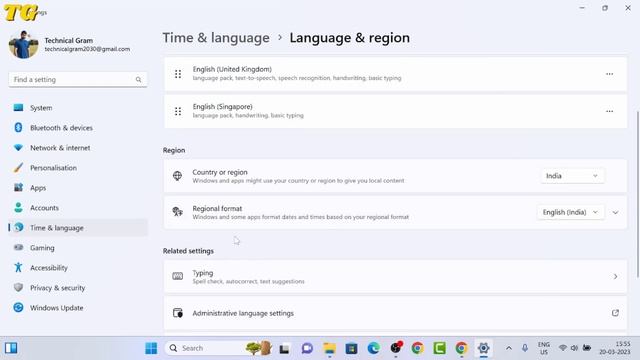
Task: Click the Regional format icon
Action: pyautogui.click(x=178, y=212)
